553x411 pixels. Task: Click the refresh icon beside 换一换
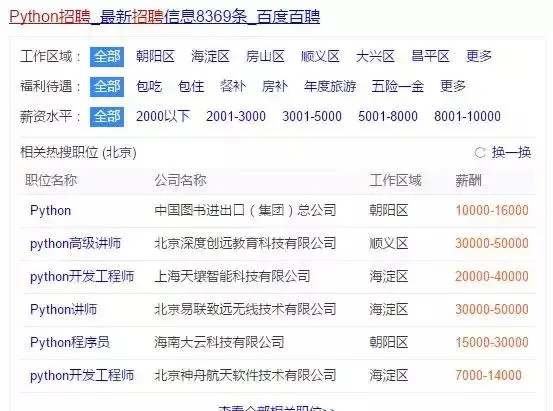coord(480,153)
